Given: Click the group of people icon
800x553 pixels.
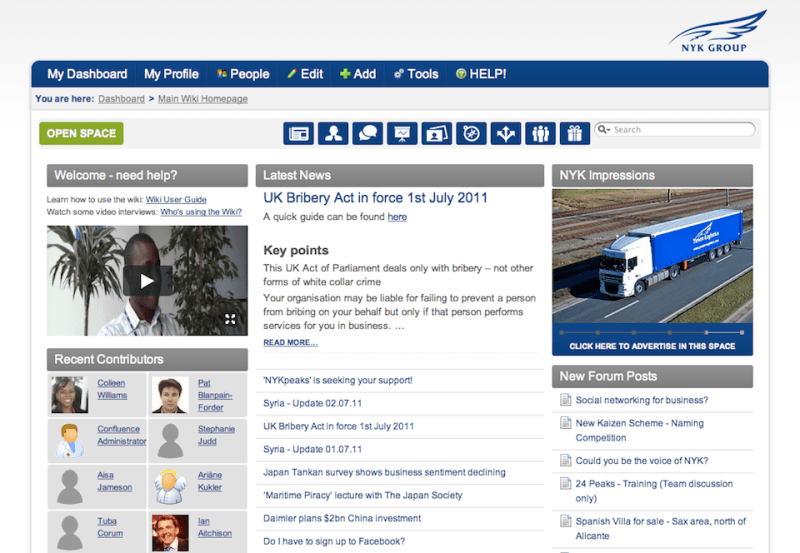Looking at the screenshot, I should [x=540, y=133].
